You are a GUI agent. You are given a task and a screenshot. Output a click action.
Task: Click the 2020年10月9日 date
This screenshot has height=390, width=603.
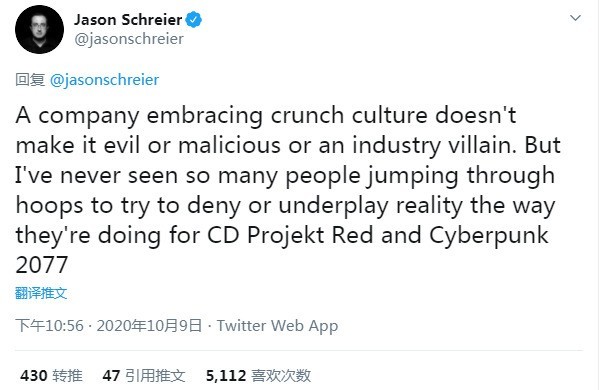click(x=149, y=326)
